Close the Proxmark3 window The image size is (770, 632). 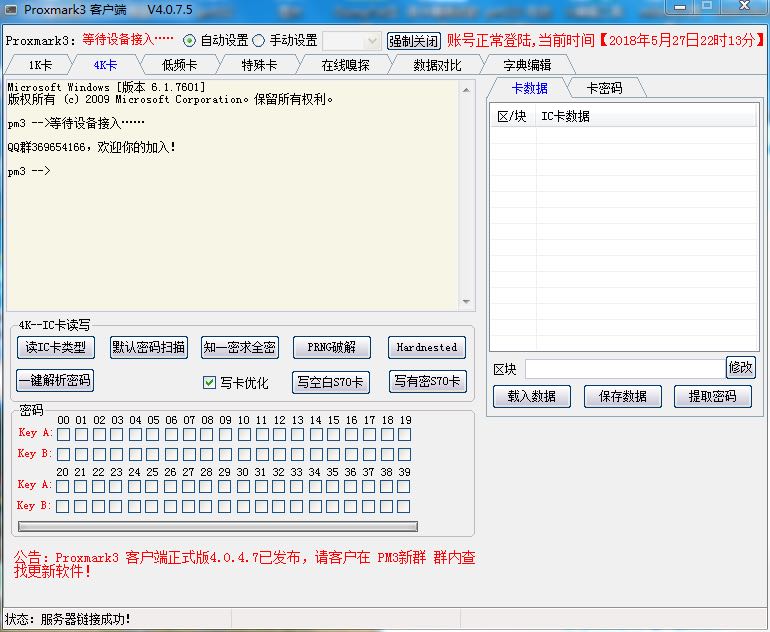[x=745, y=6]
